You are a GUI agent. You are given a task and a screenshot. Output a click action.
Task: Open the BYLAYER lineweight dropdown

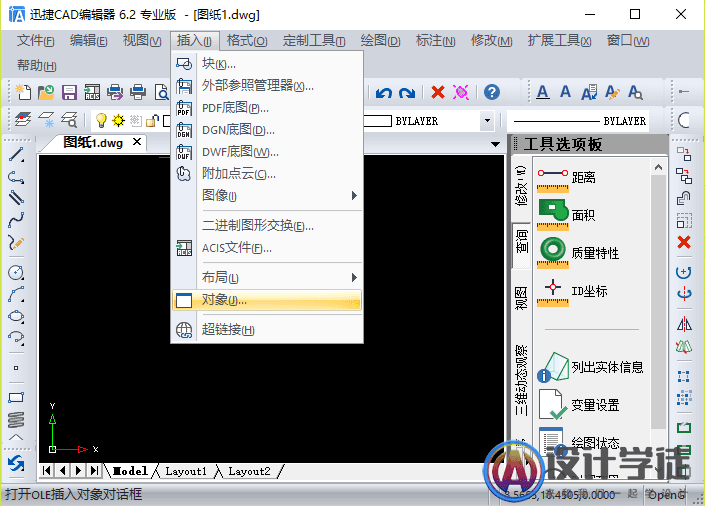point(578,121)
